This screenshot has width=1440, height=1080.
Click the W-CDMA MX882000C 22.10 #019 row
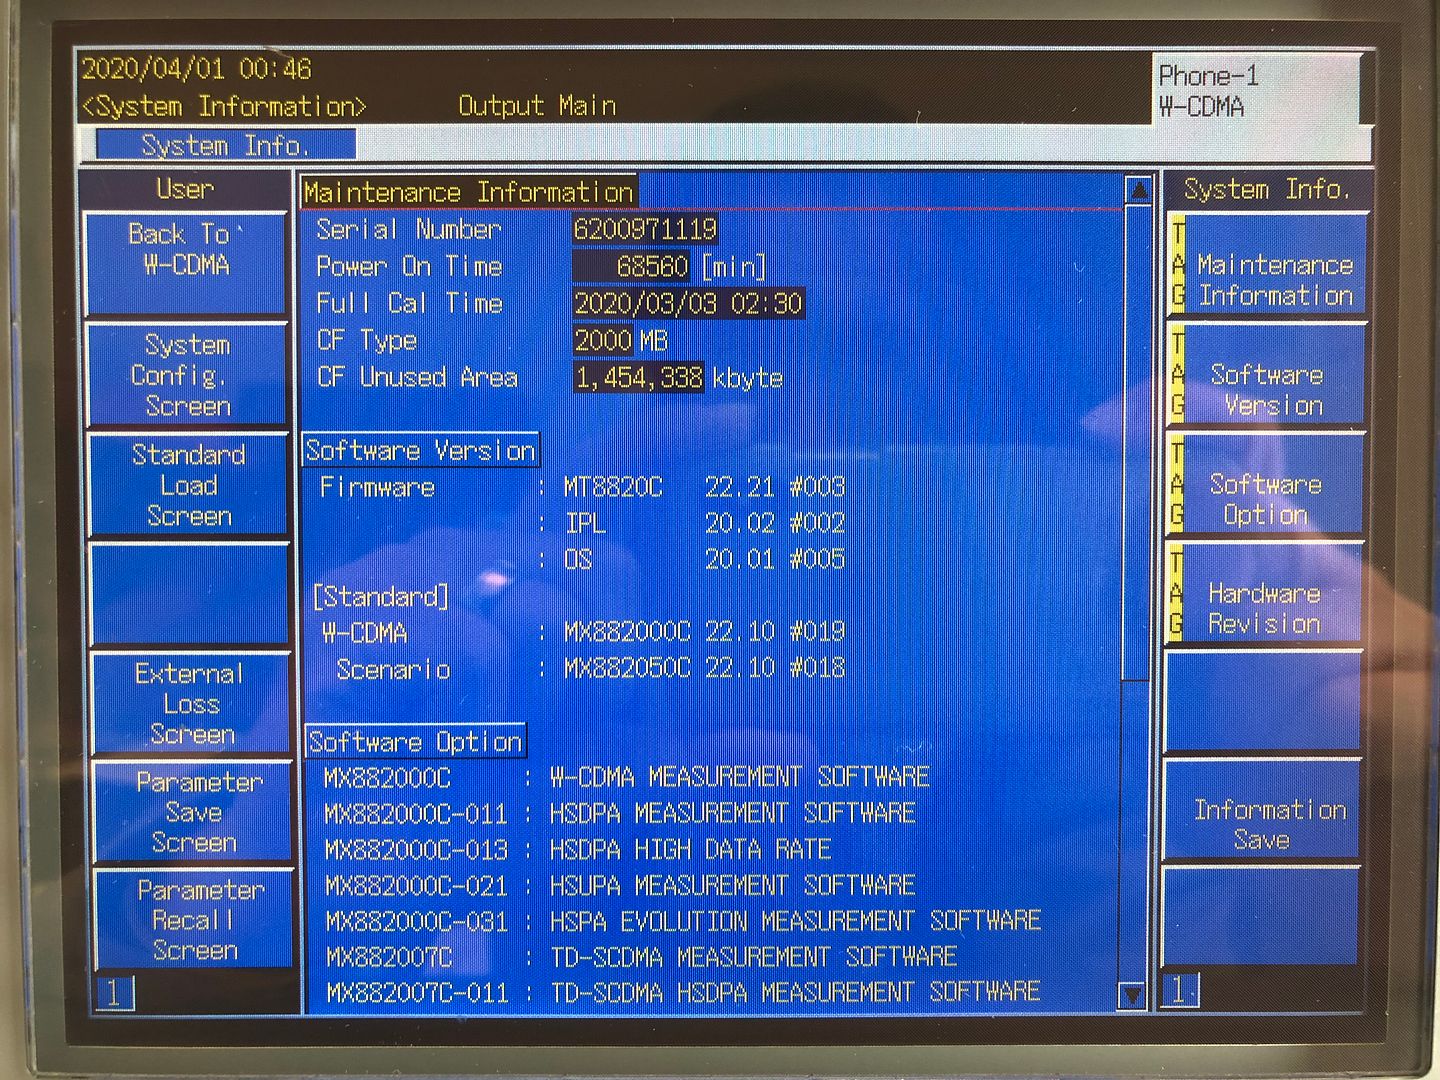click(x=583, y=633)
